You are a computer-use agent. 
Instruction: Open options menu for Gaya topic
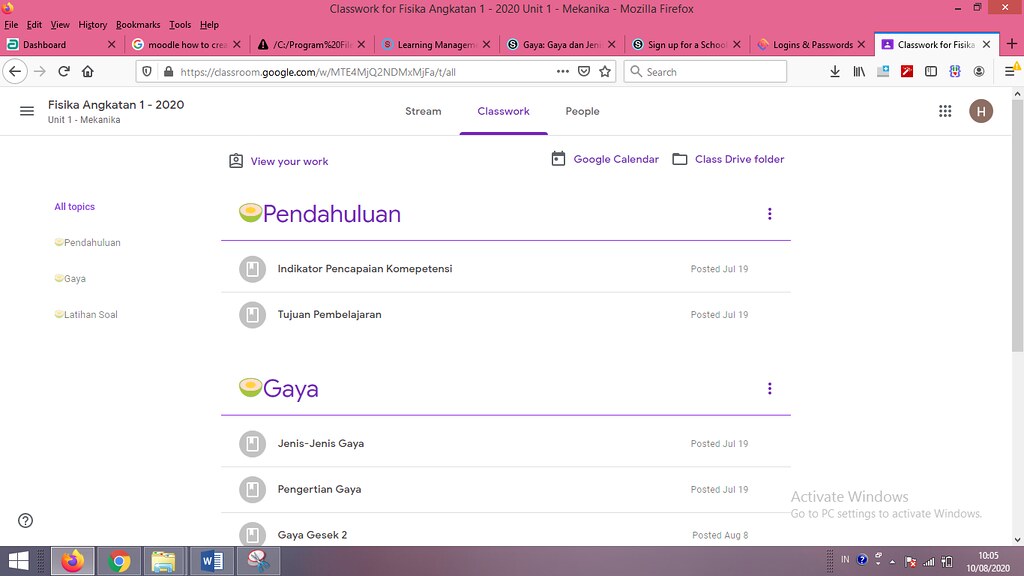coord(769,389)
